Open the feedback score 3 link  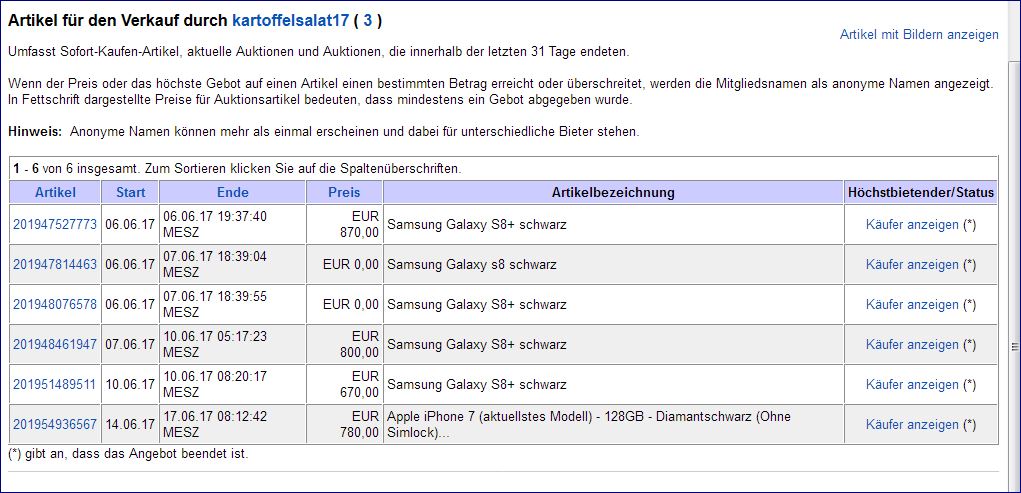(x=368, y=21)
